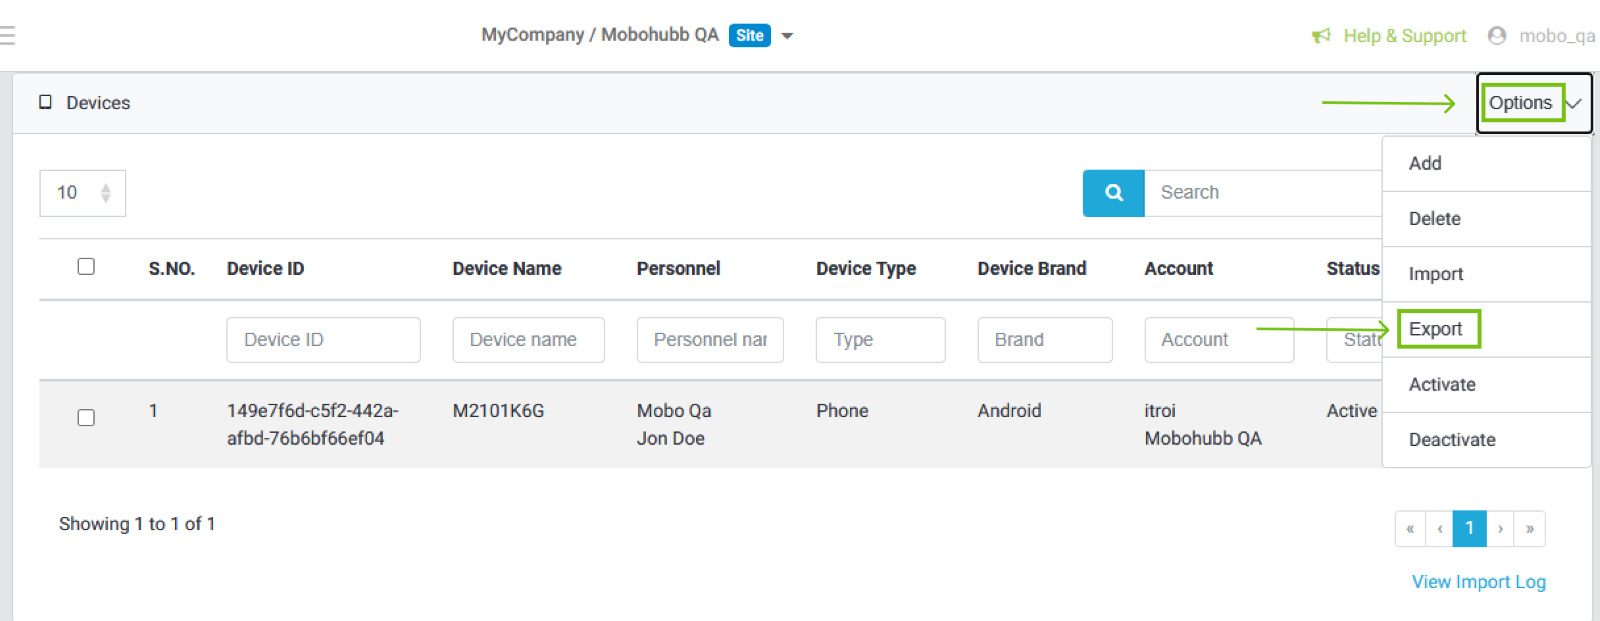Click the hamburger menu icon
1600x621 pixels.
click(7, 36)
